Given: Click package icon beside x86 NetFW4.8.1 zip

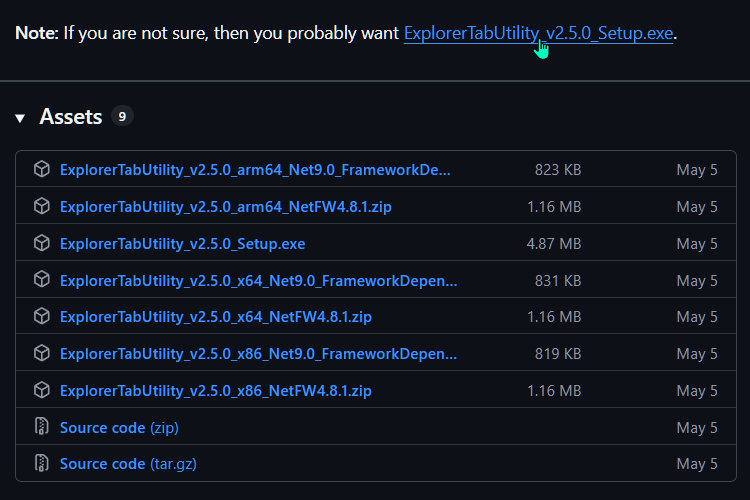Looking at the screenshot, I should 42,391.
